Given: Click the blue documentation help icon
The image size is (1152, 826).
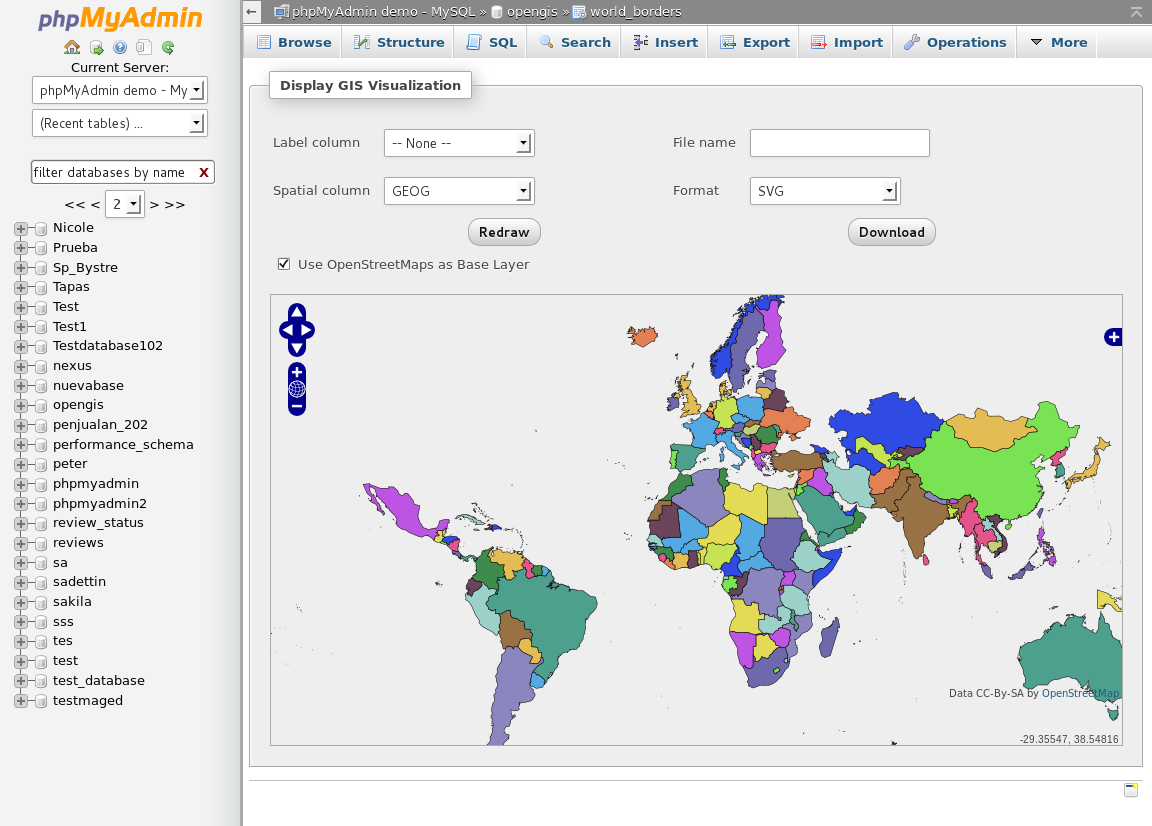Looking at the screenshot, I should click(x=120, y=47).
